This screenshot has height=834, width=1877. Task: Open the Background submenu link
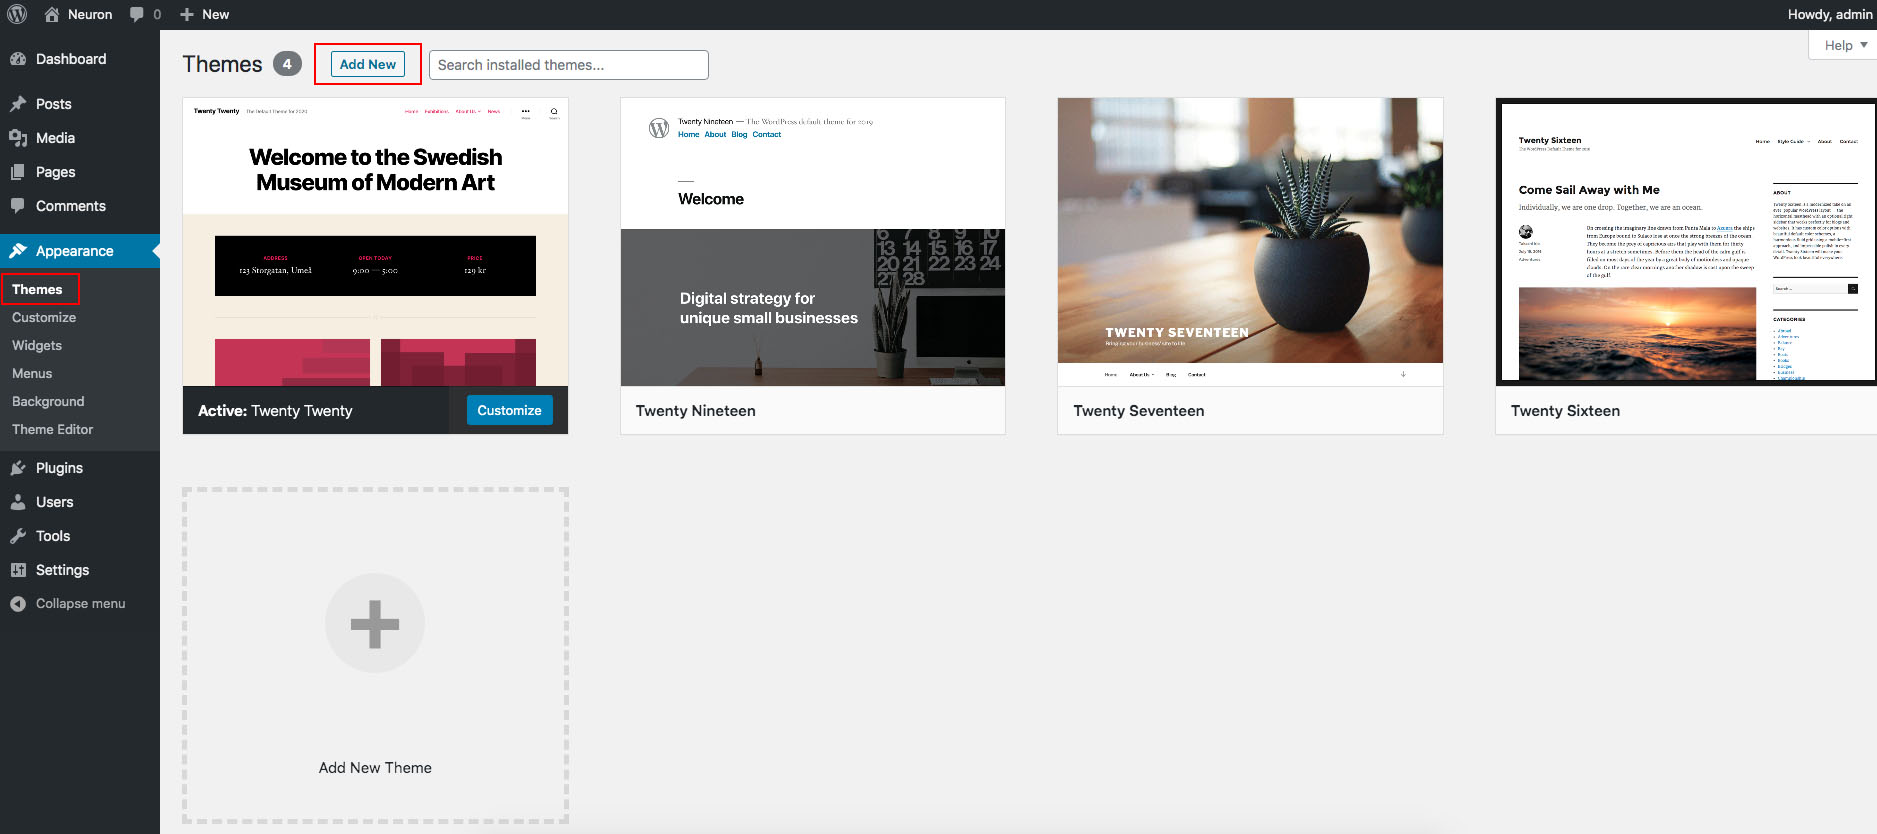(x=48, y=401)
